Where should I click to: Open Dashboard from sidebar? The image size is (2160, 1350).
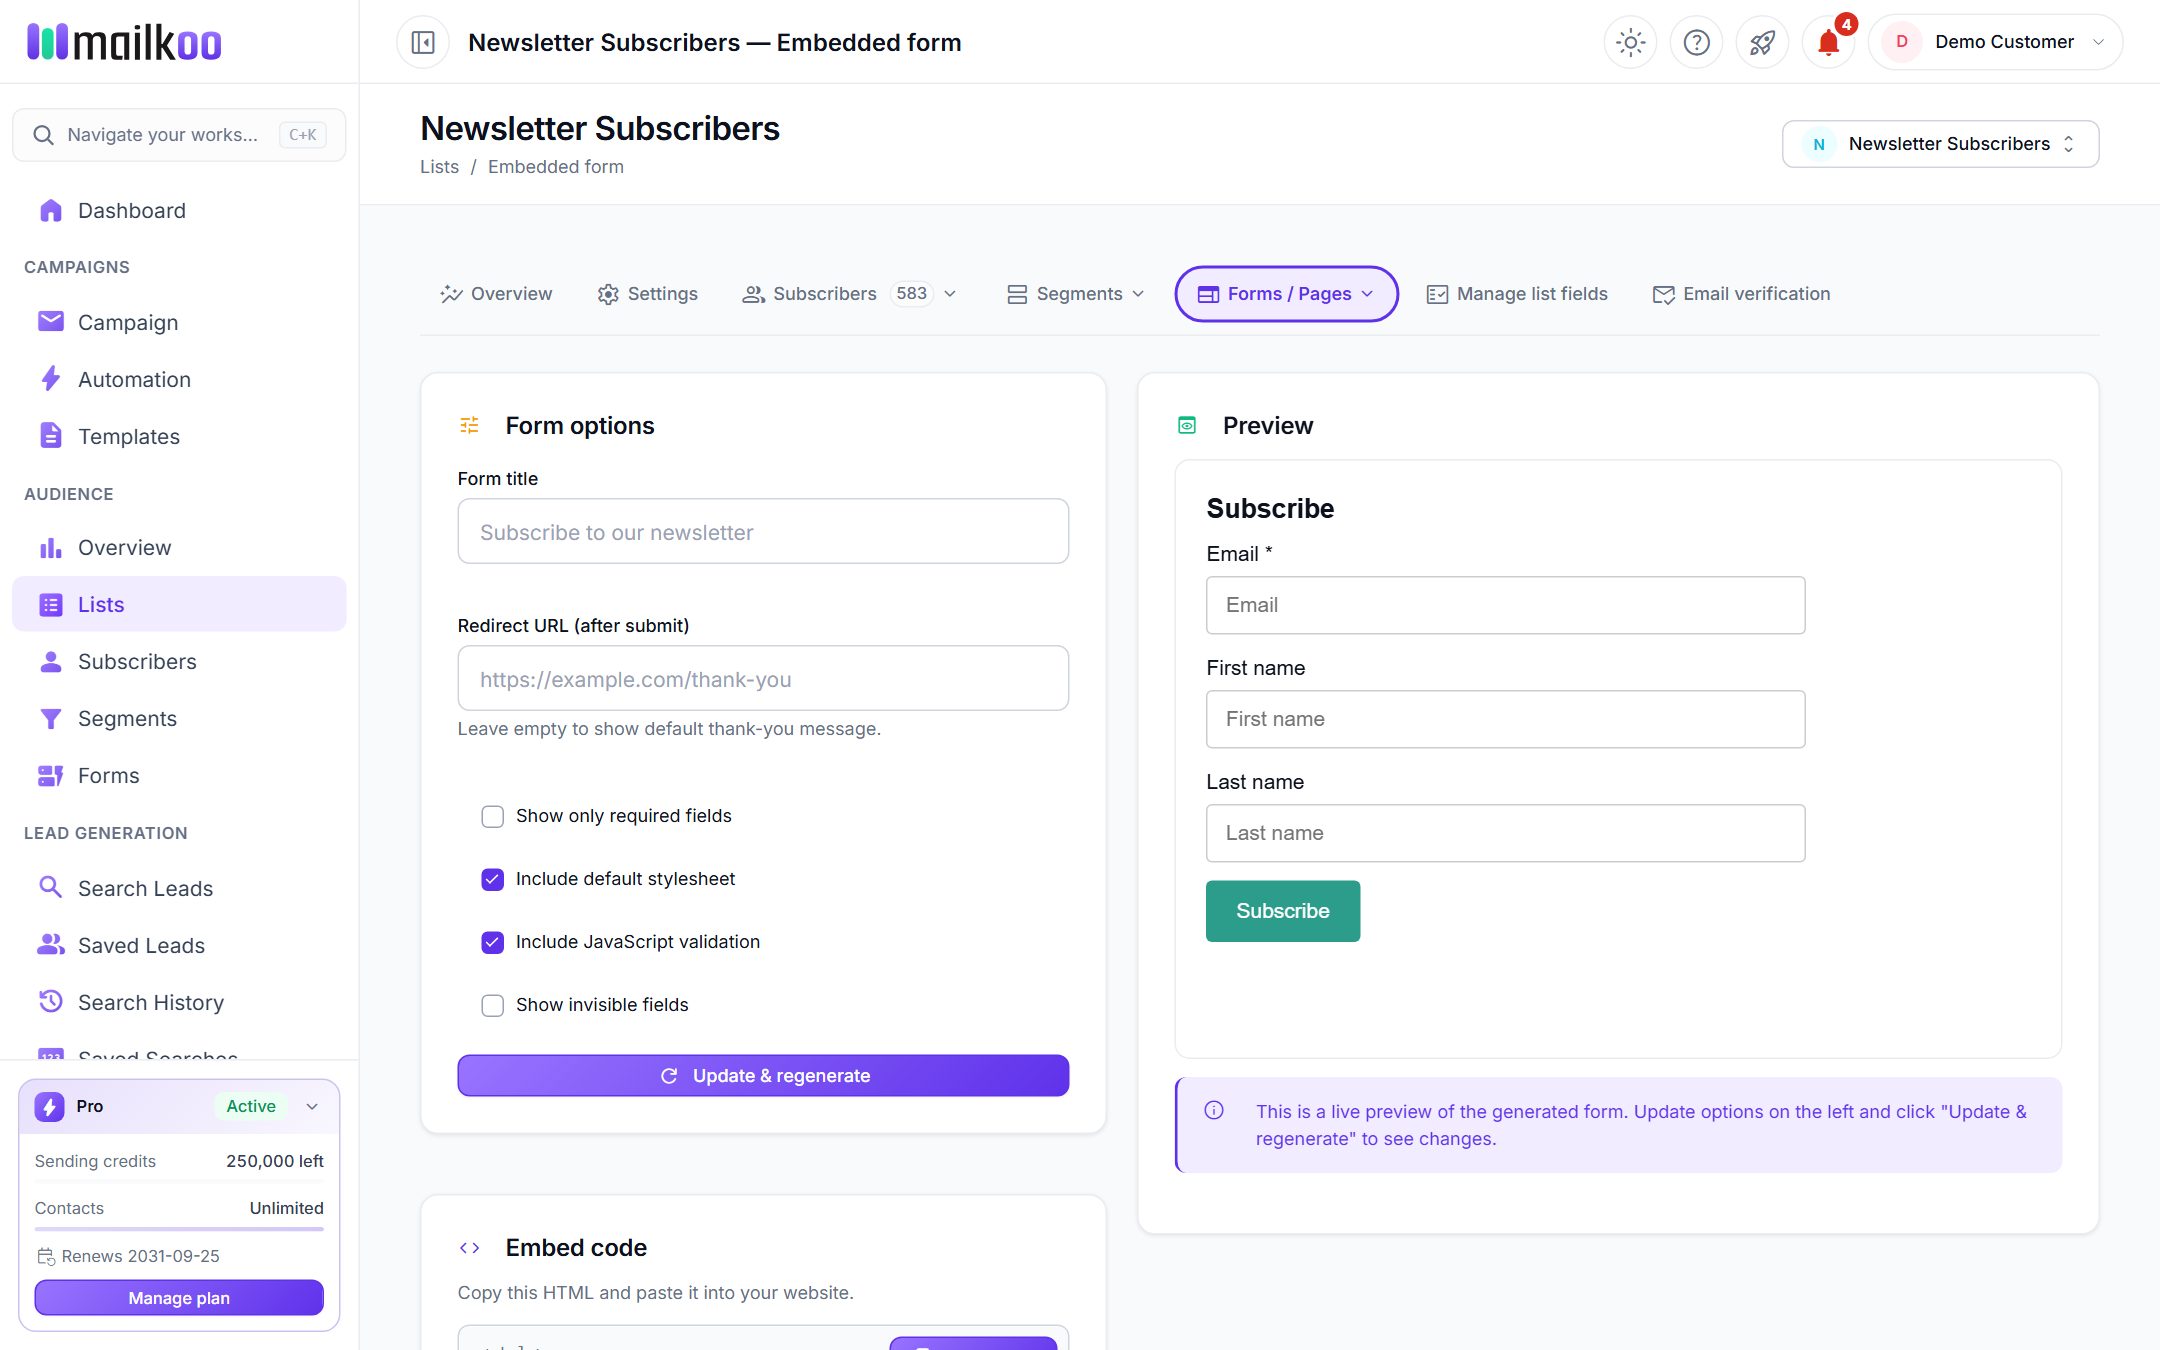click(x=179, y=211)
